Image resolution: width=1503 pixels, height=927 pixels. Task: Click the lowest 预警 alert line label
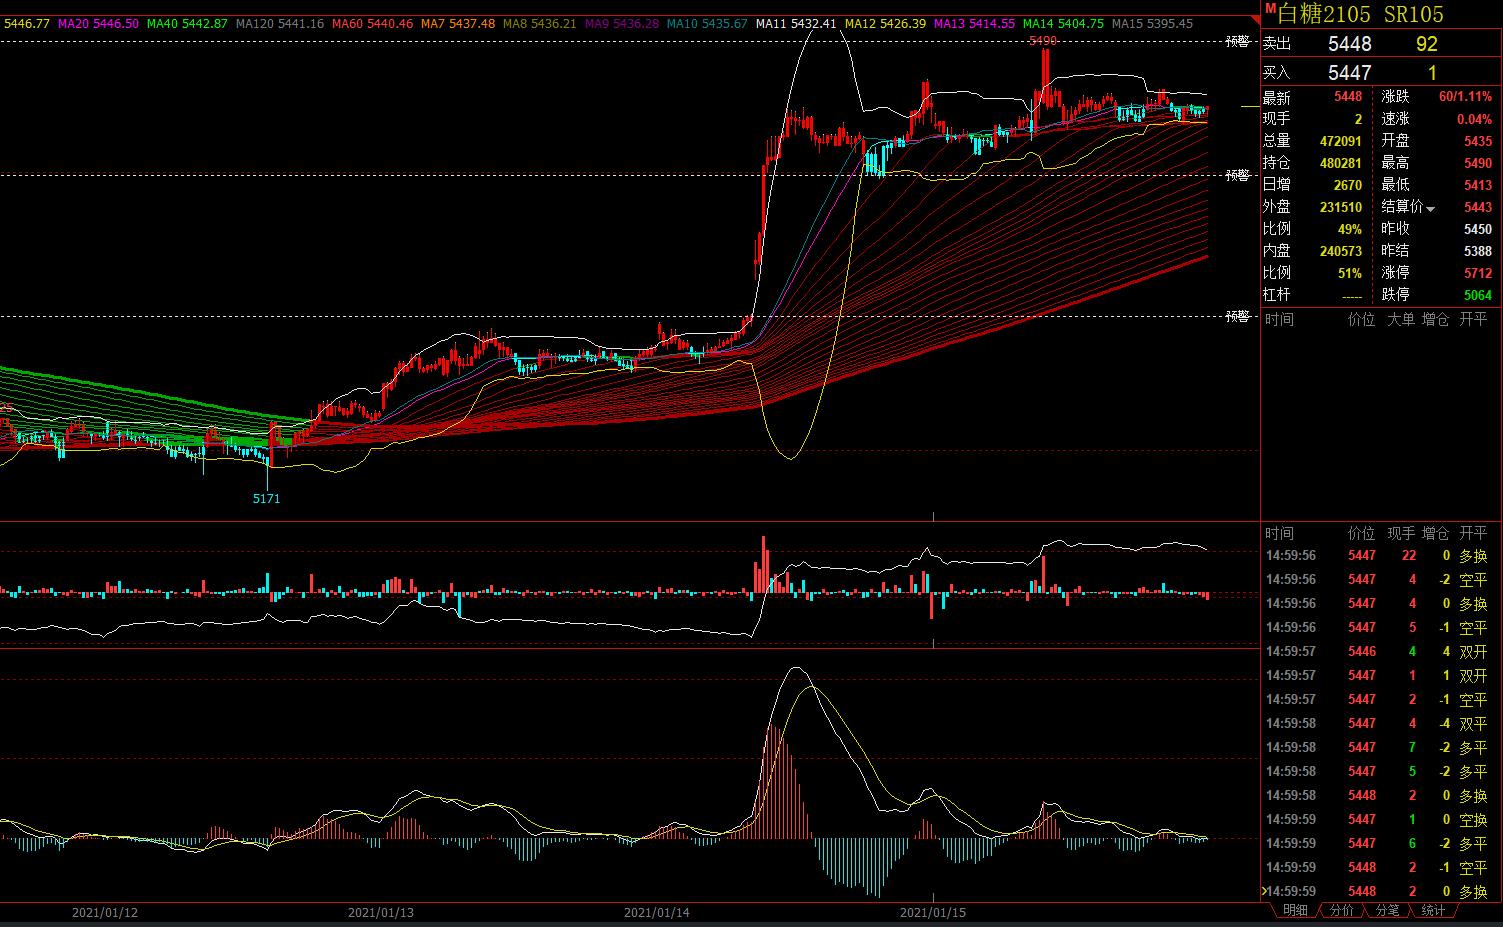(1238, 316)
